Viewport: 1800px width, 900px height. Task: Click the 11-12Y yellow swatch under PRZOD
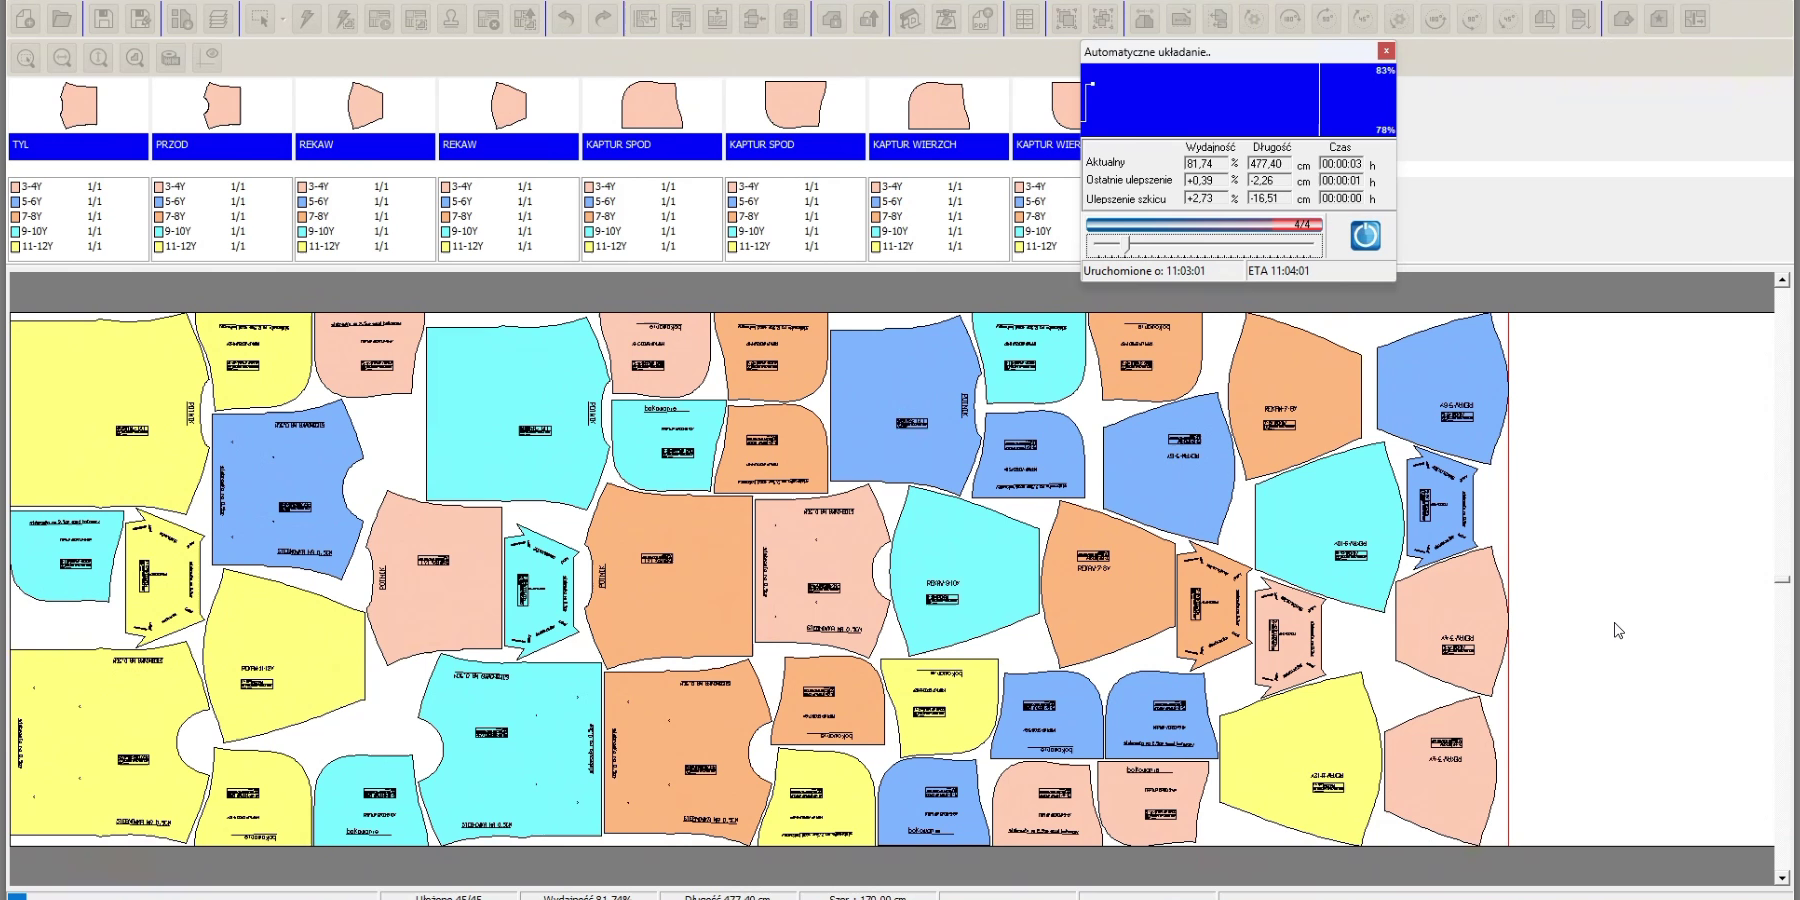click(159, 247)
